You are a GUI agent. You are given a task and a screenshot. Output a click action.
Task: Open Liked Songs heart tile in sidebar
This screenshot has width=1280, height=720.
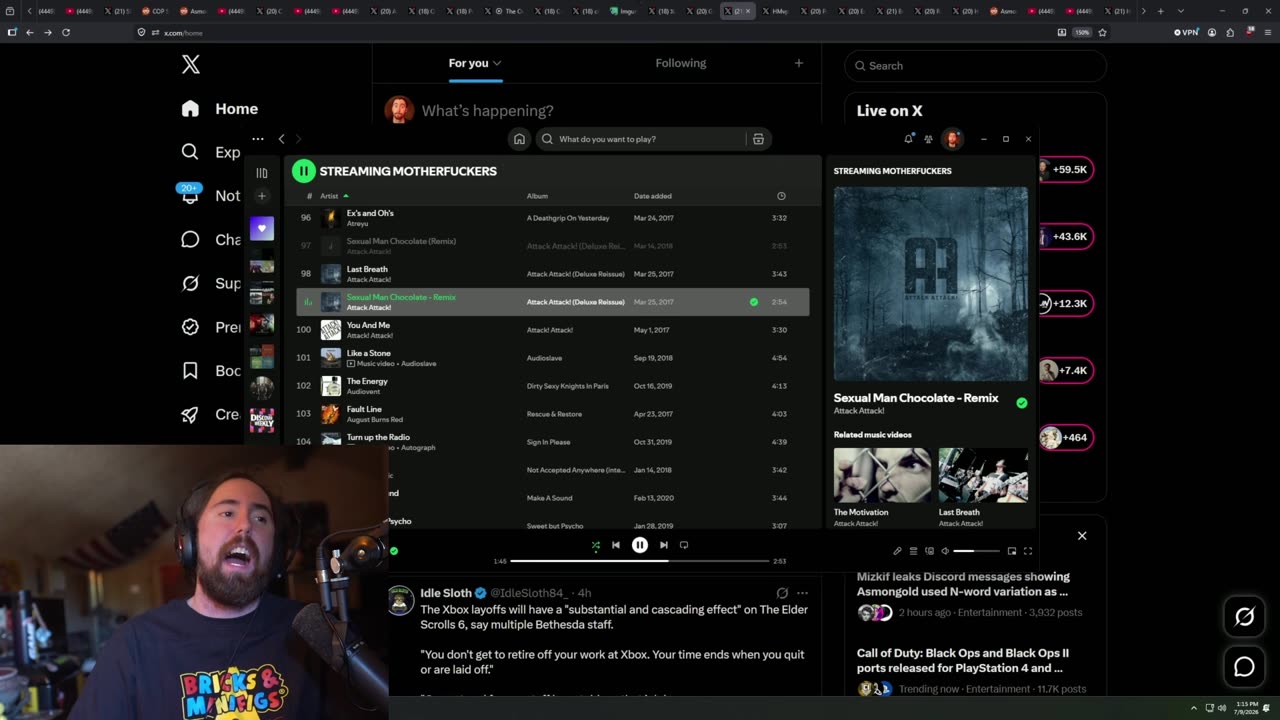[262, 228]
